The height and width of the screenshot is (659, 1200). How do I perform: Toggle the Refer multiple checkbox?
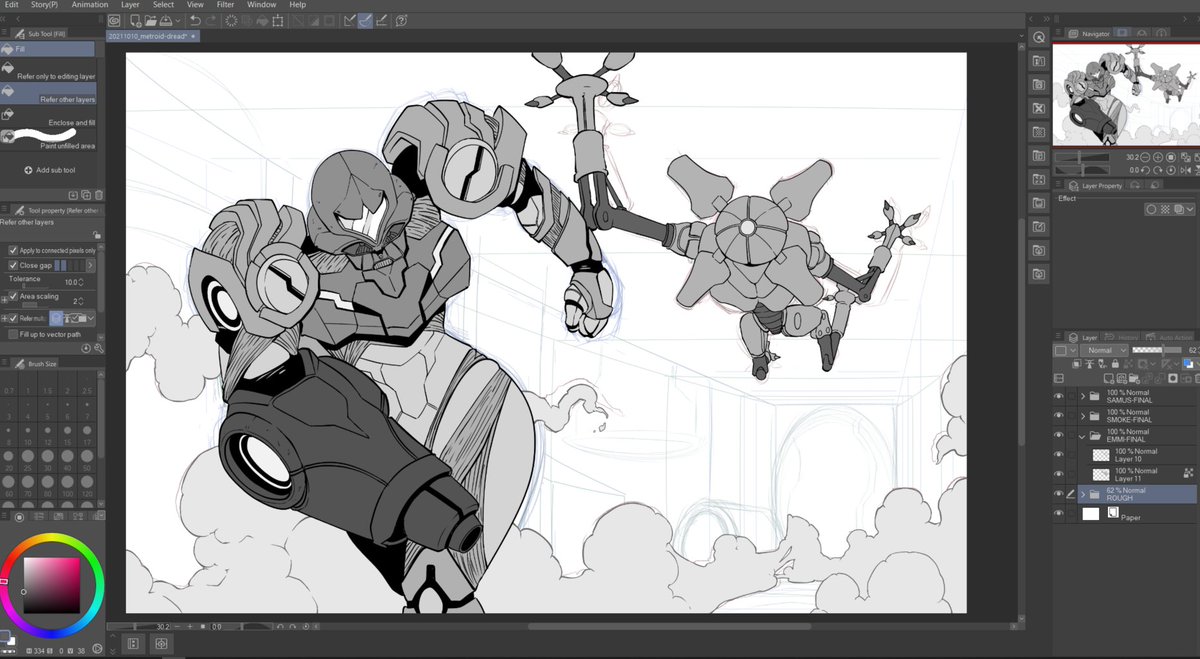(13, 318)
